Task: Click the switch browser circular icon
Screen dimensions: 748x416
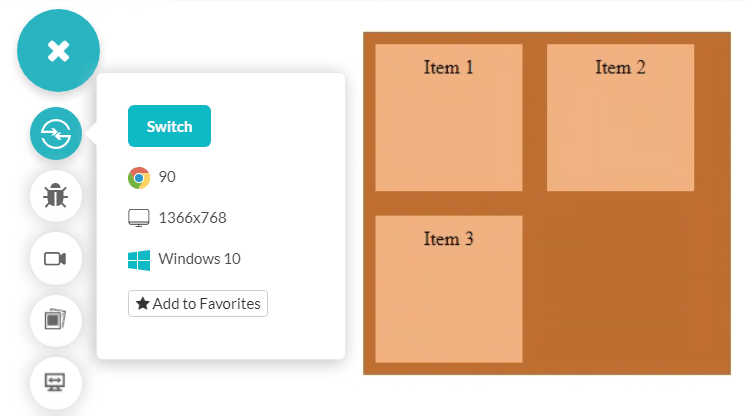Action: coord(56,133)
